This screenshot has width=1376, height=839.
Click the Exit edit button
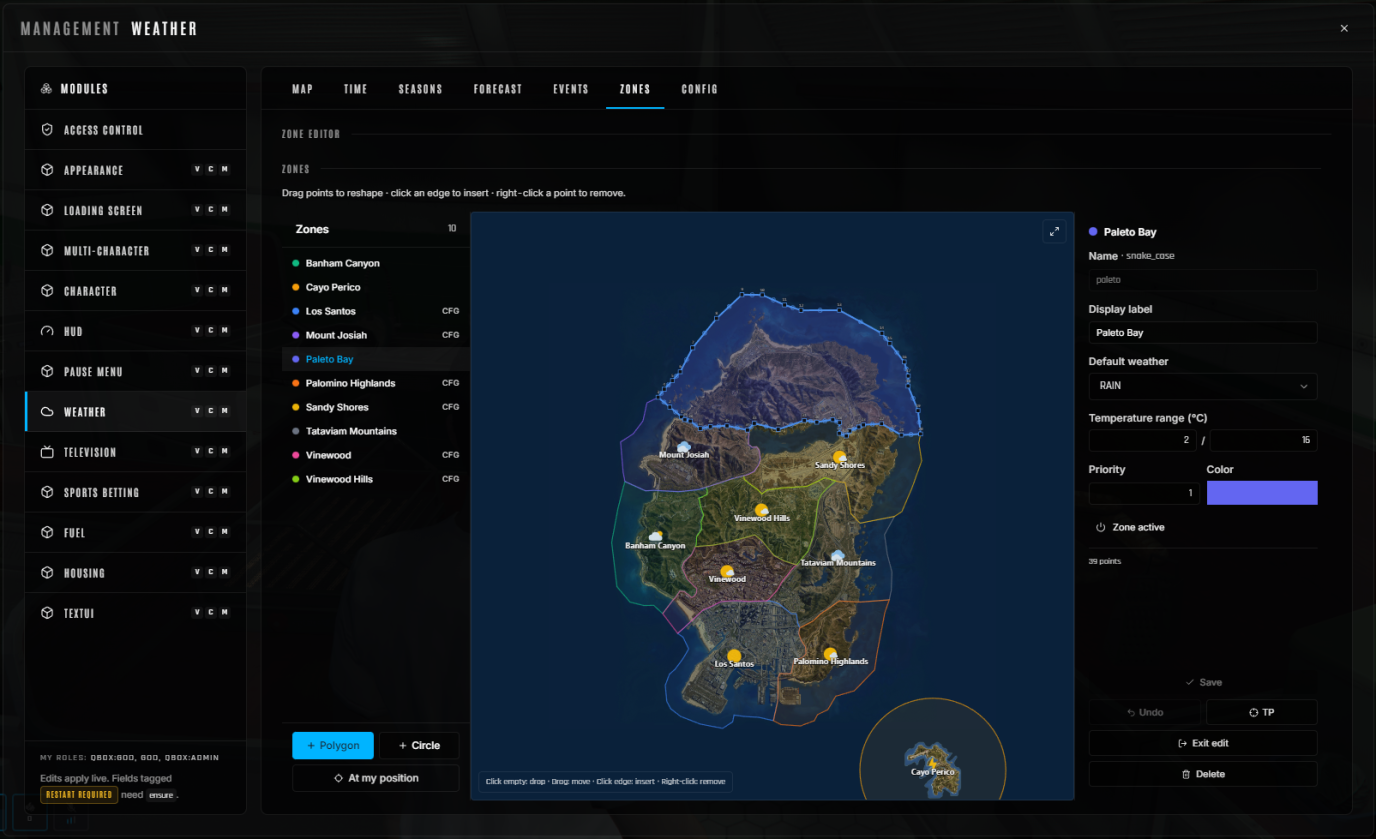point(1203,743)
